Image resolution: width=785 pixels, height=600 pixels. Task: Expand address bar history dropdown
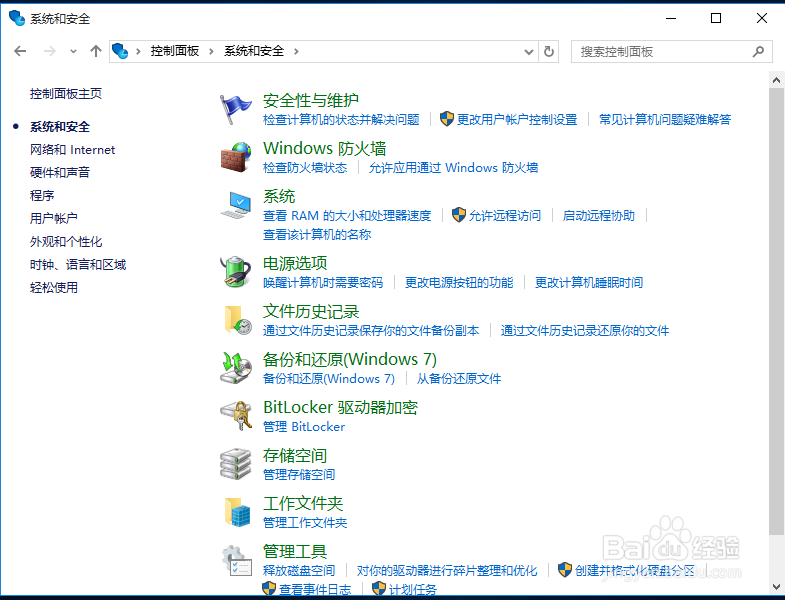click(x=529, y=52)
